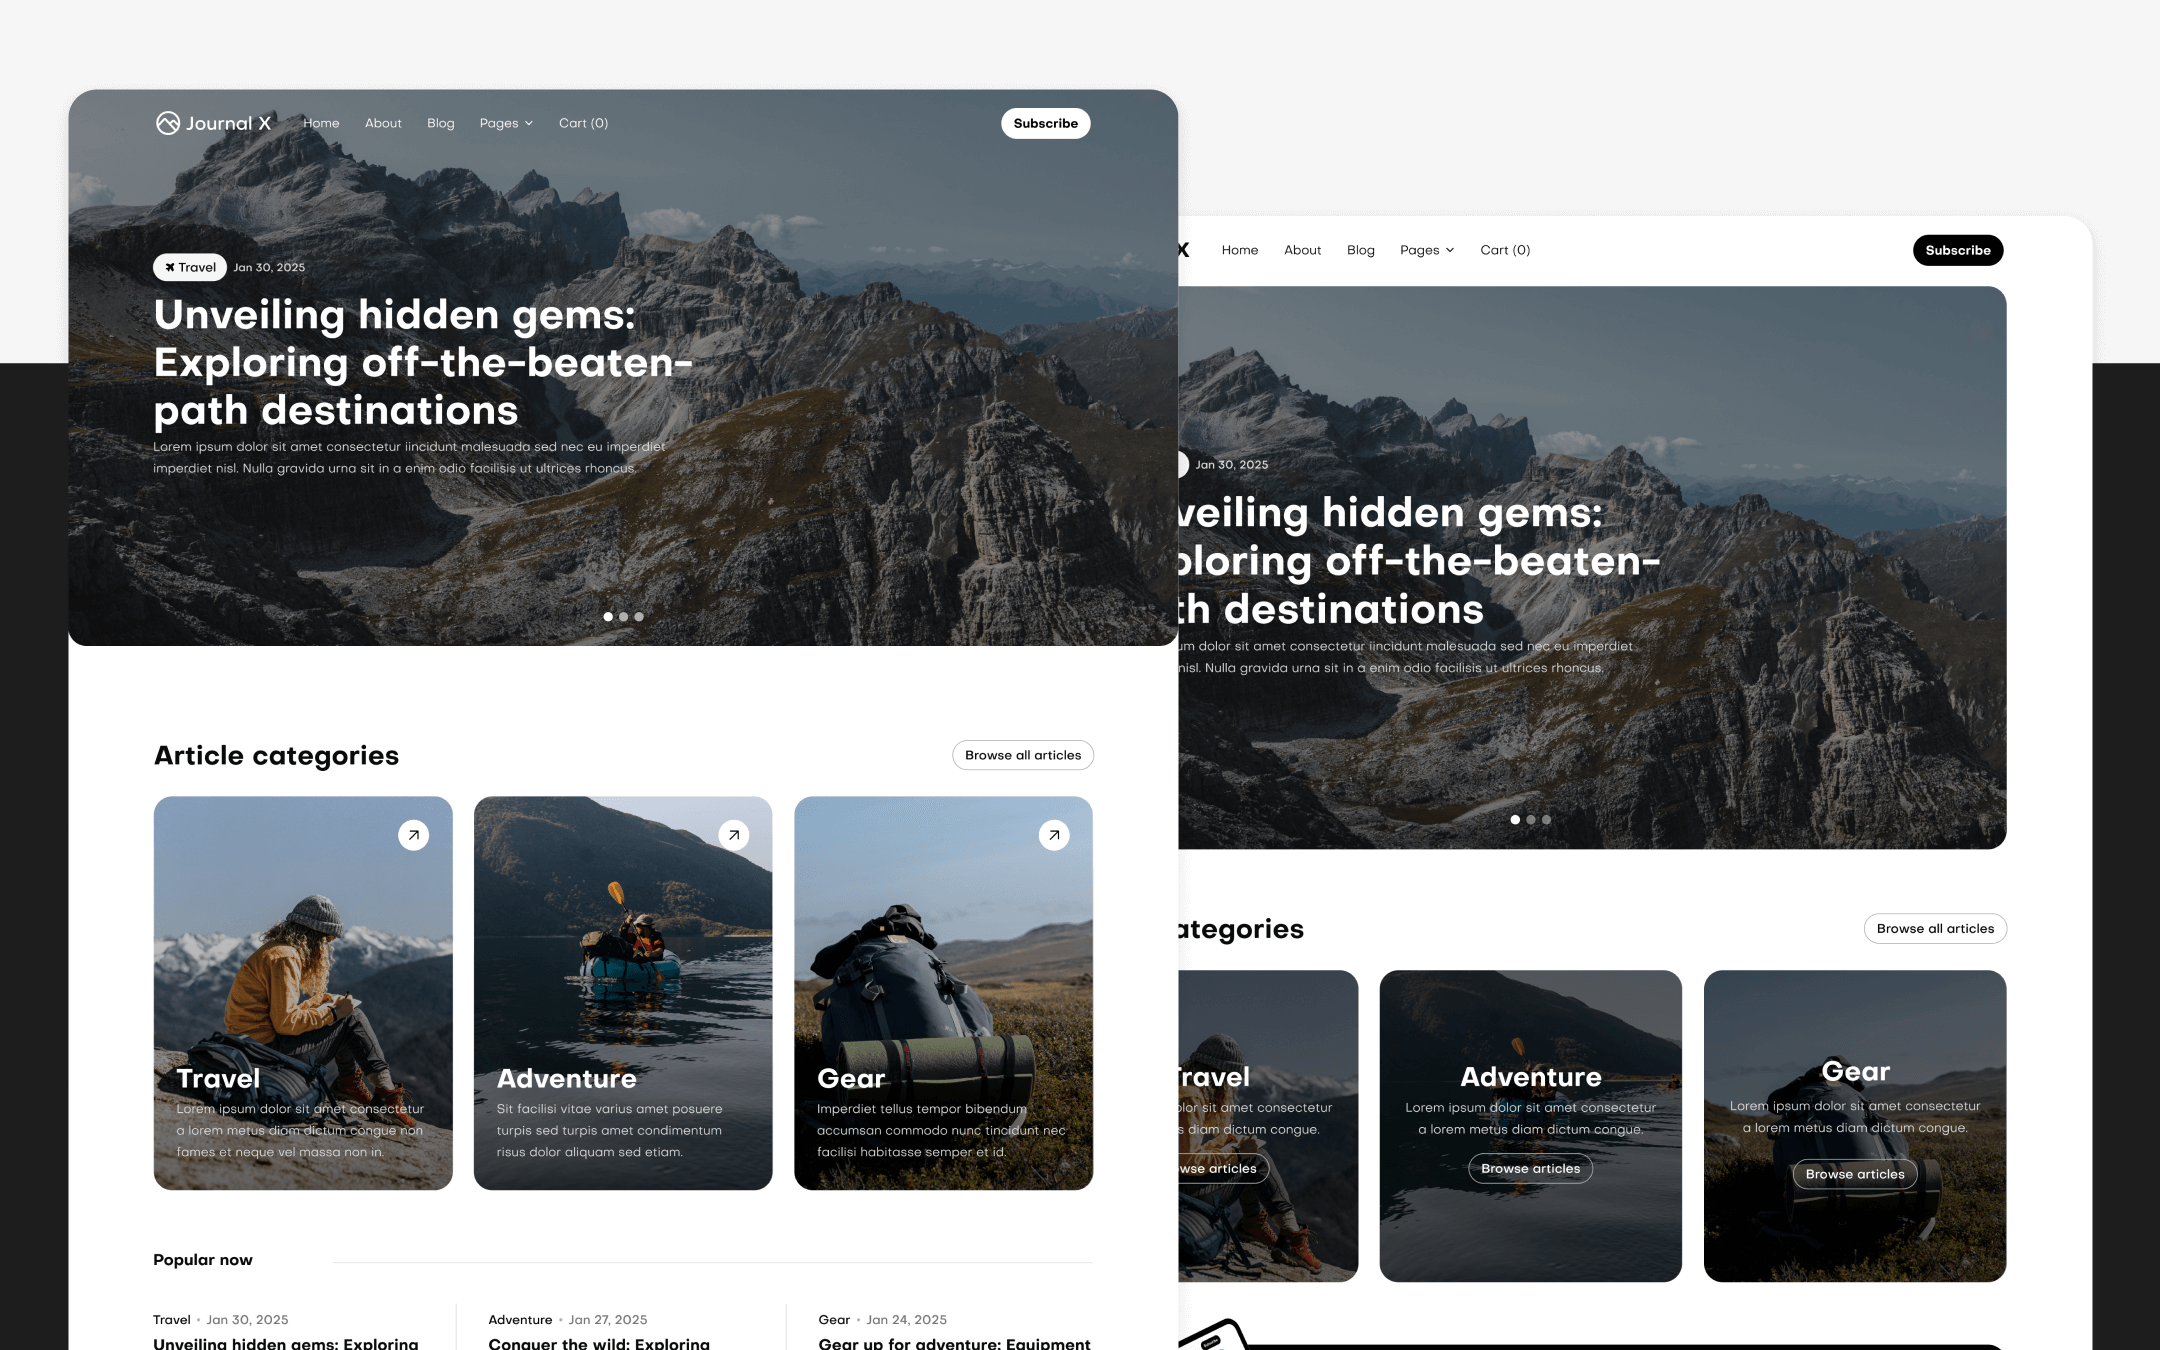Click Browse articles on Adventure card
This screenshot has width=2160, height=1350.
coord(1530,1169)
